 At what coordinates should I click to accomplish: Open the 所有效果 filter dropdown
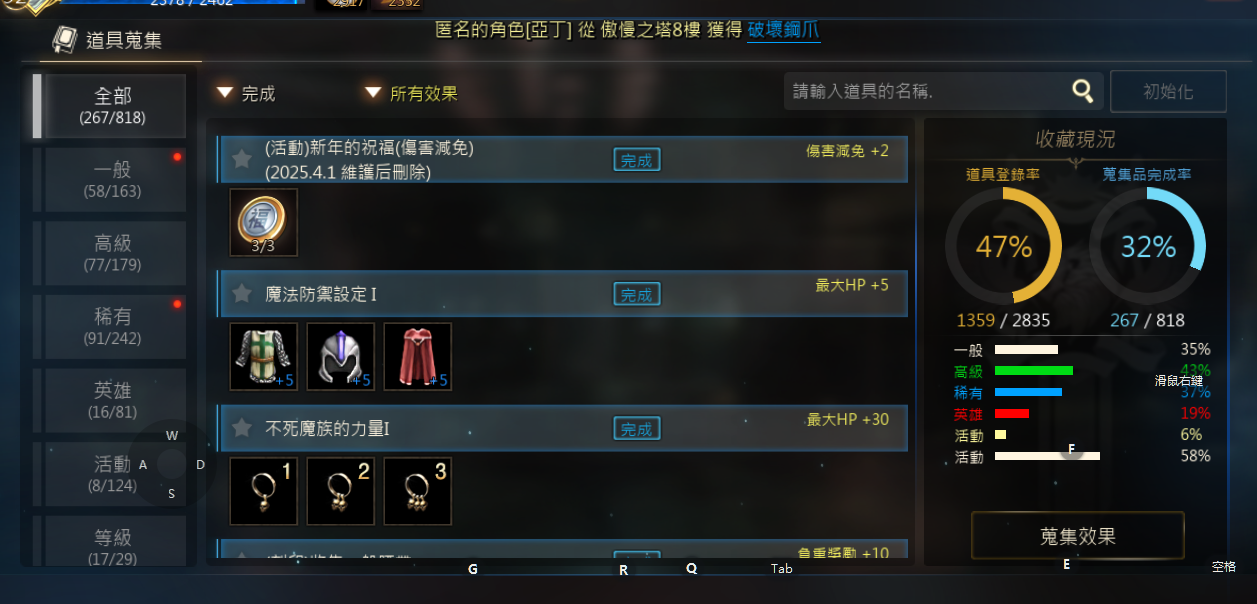pos(411,93)
